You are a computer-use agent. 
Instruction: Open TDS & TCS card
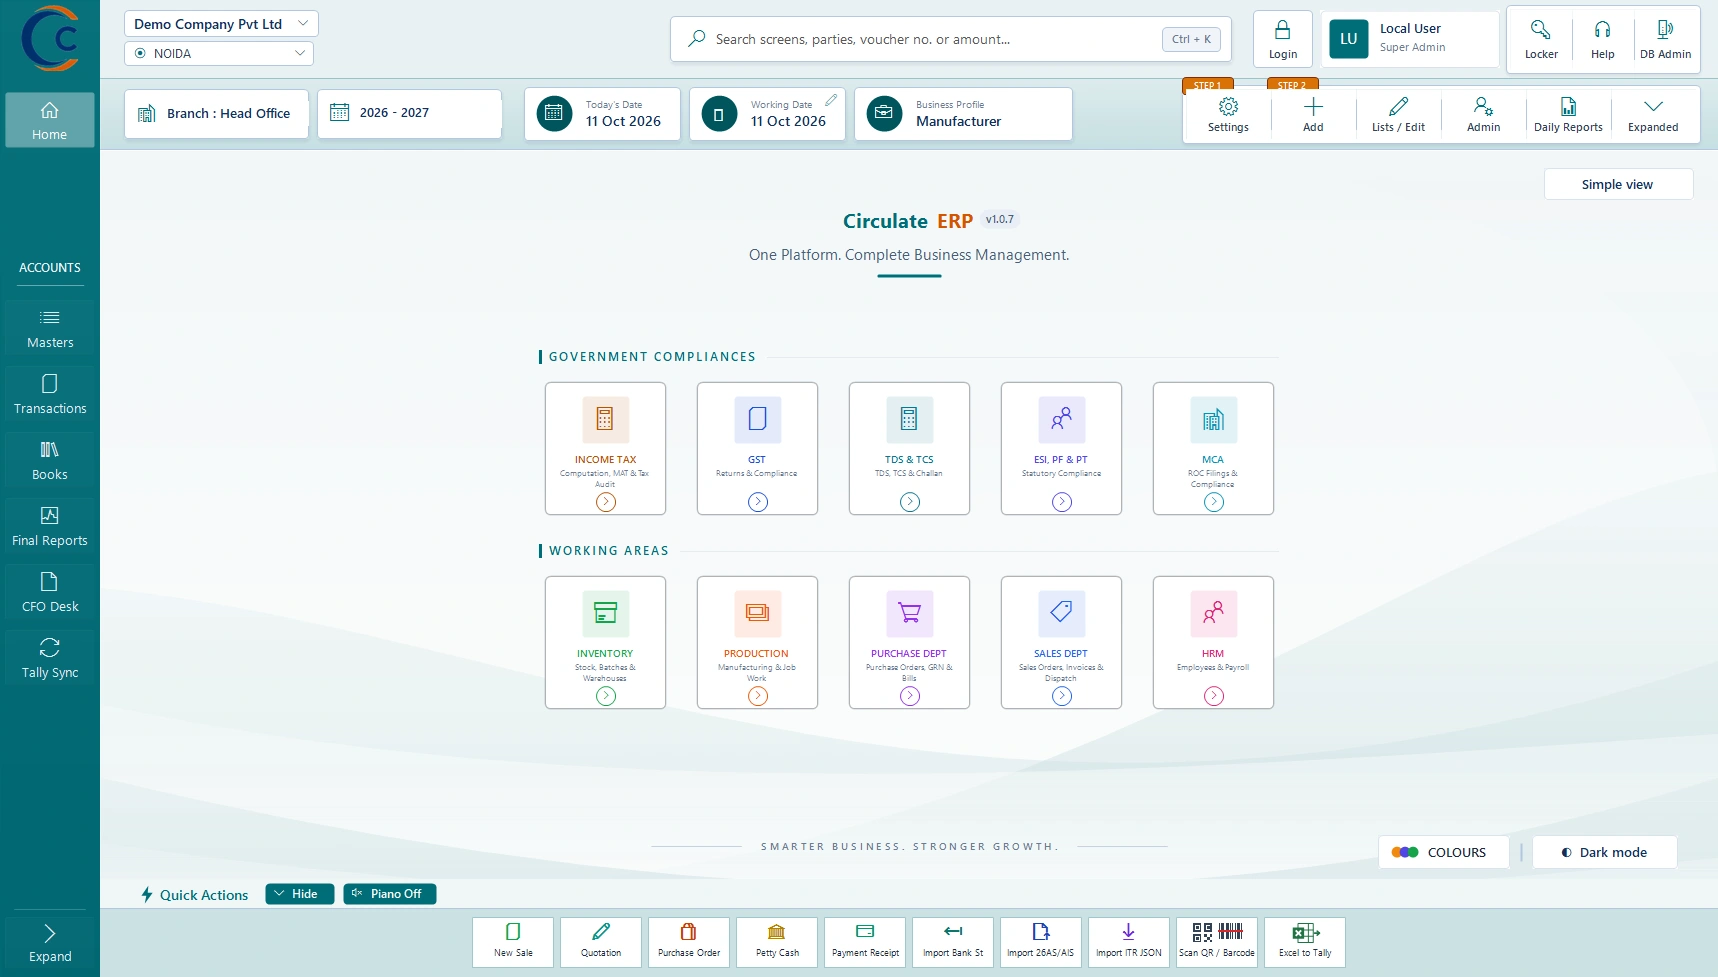(909, 448)
